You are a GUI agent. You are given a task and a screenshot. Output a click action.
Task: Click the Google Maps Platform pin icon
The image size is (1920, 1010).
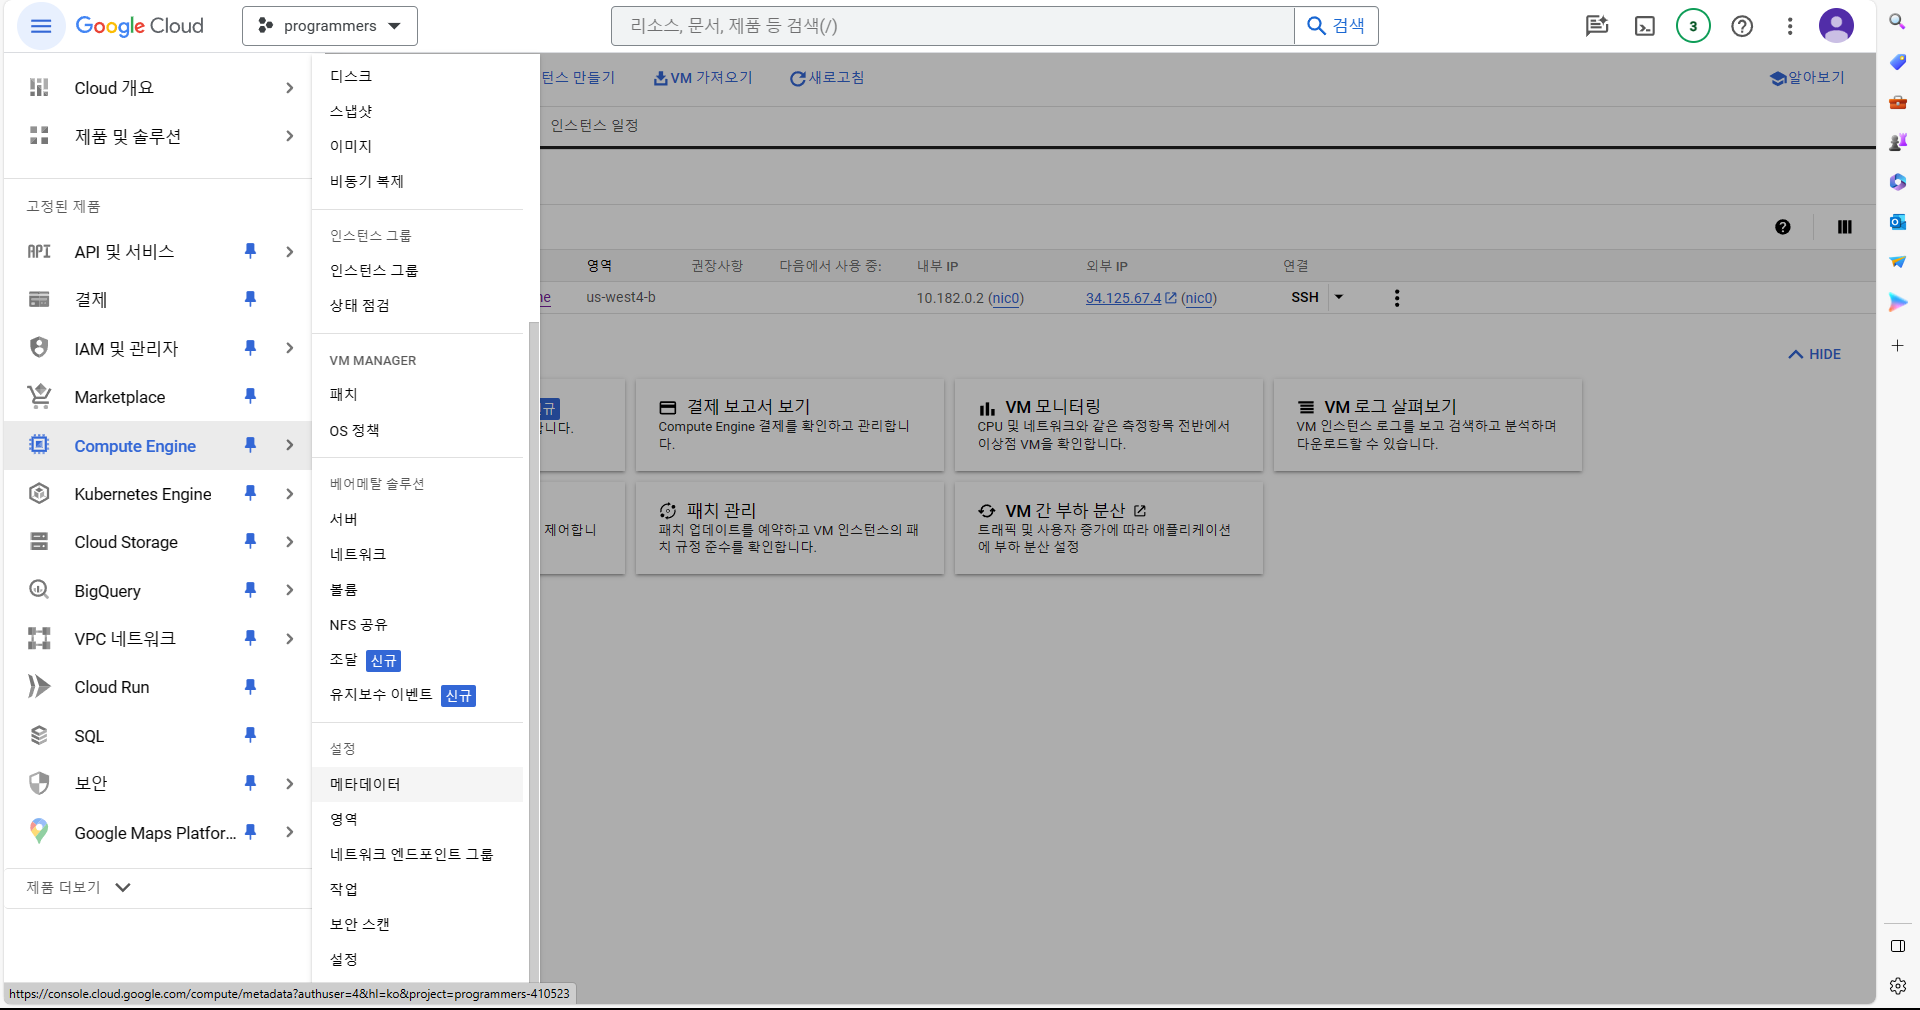(39, 832)
